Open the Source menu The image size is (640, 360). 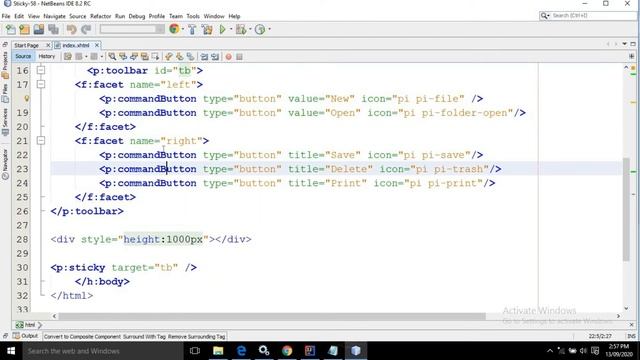(x=78, y=16)
